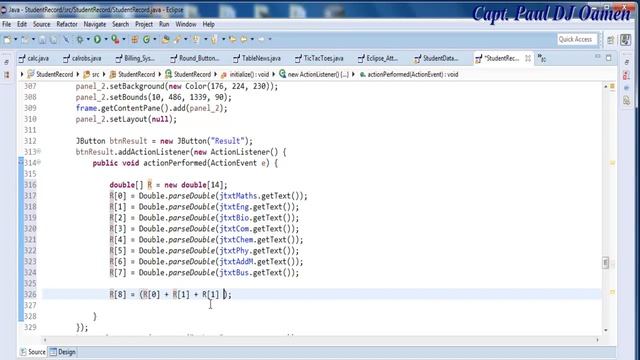The image size is (640, 360).
Task: Switch to the StudentData... editor tab
Action: 437,58
